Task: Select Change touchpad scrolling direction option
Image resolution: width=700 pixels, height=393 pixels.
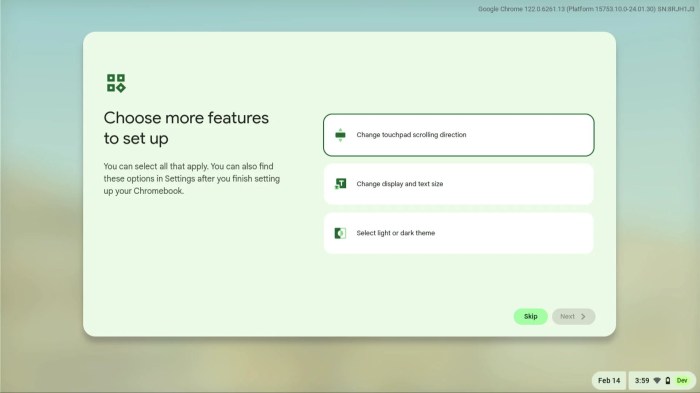Action: click(458, 135)
